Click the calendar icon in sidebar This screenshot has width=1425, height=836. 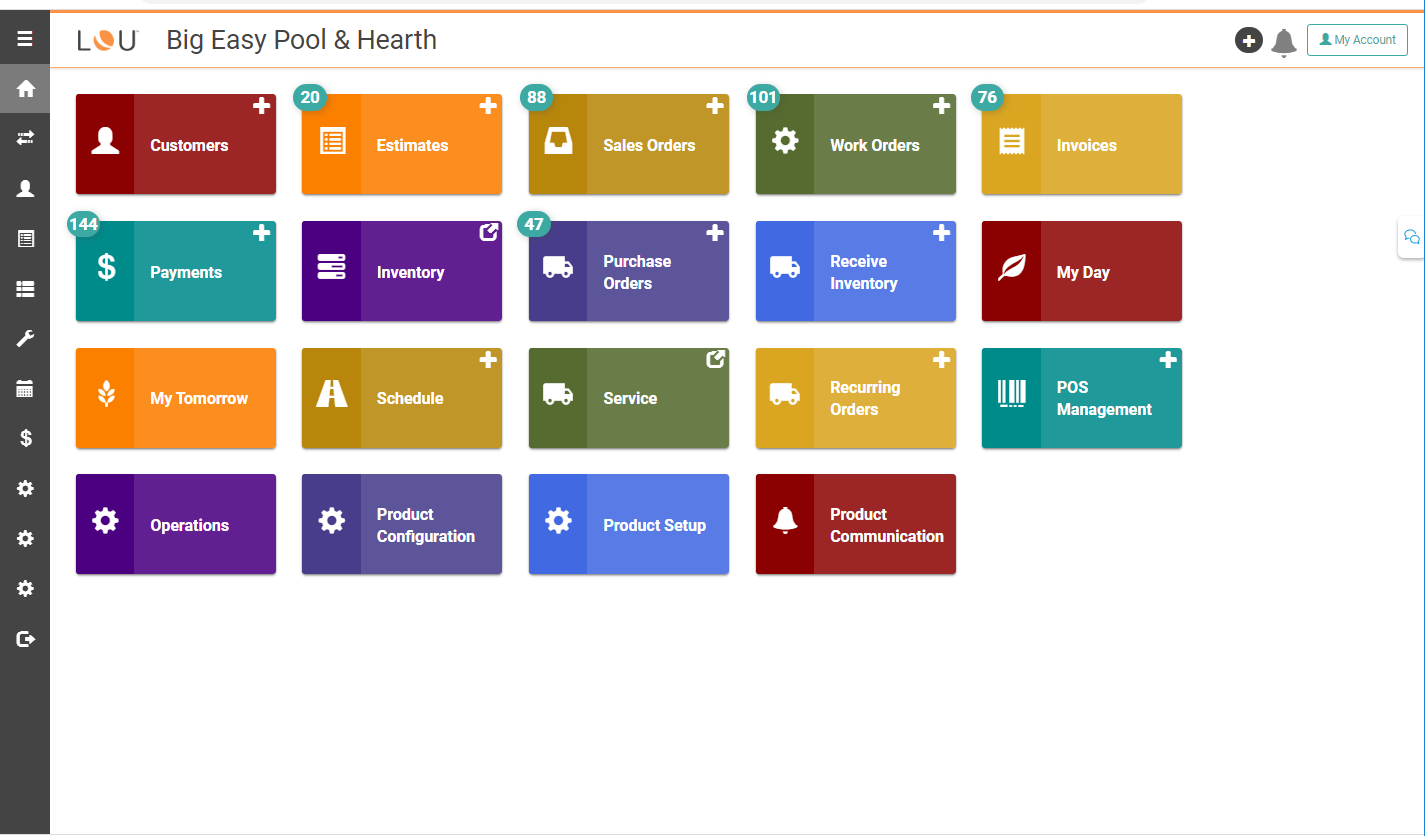pos(25,389)
